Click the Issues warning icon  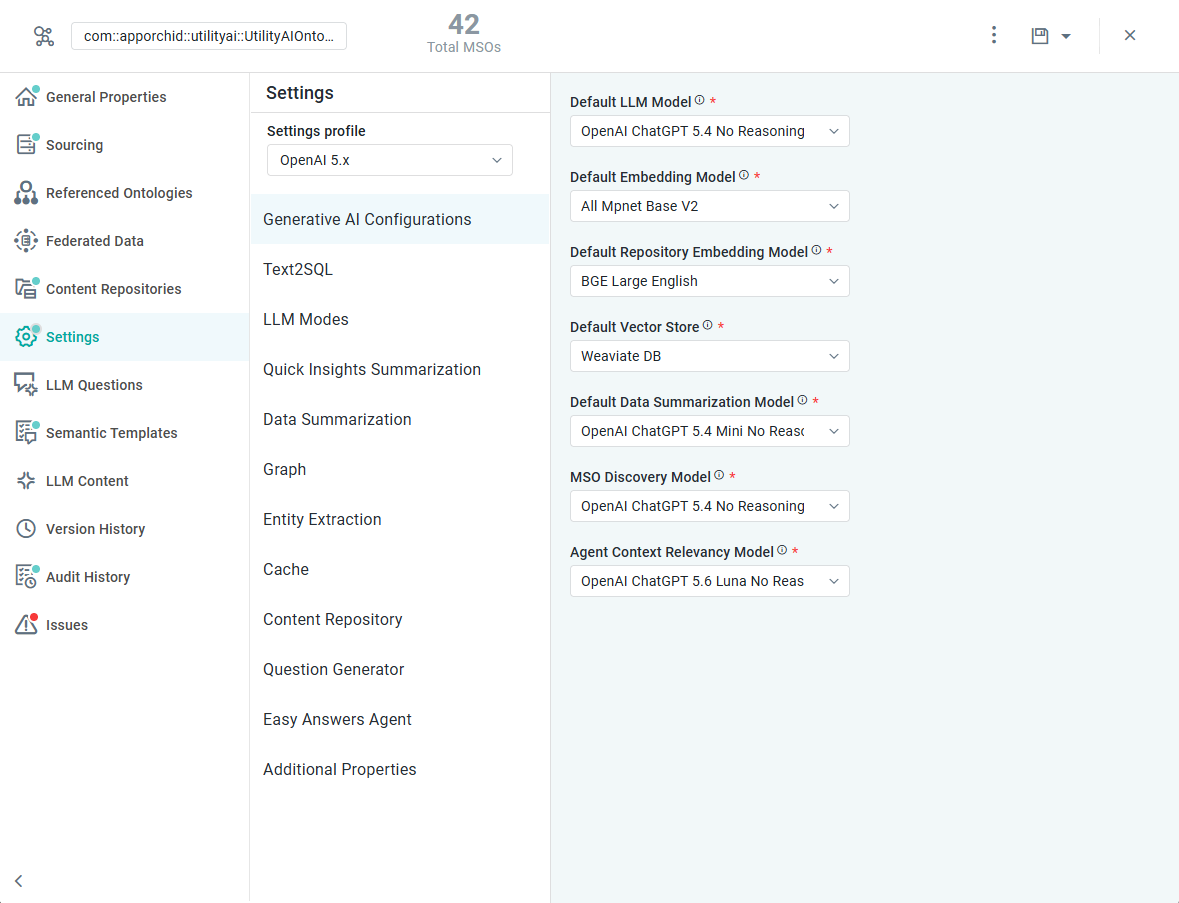coord(26,625)
